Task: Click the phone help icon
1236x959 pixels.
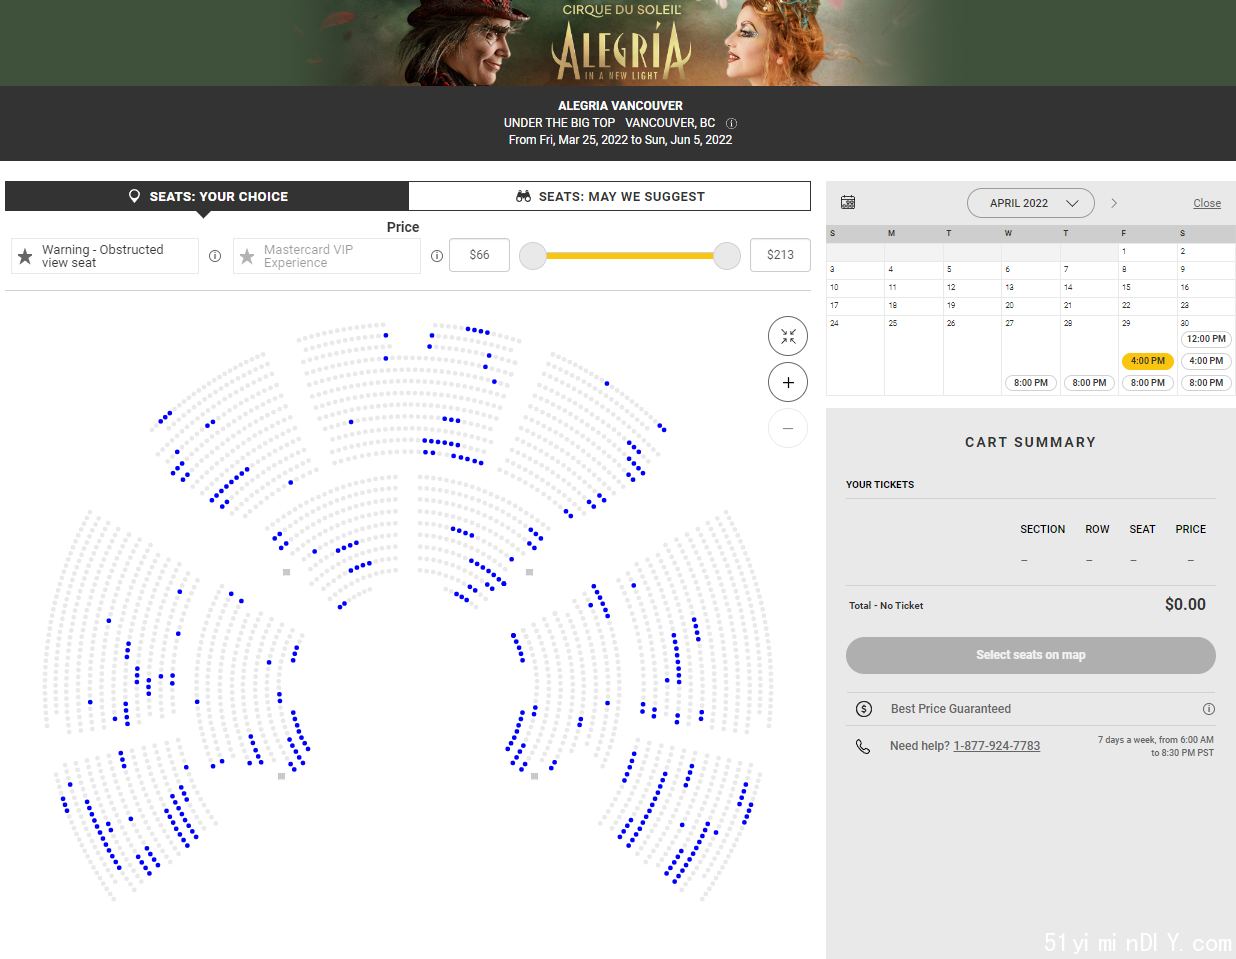Action: 863,746
